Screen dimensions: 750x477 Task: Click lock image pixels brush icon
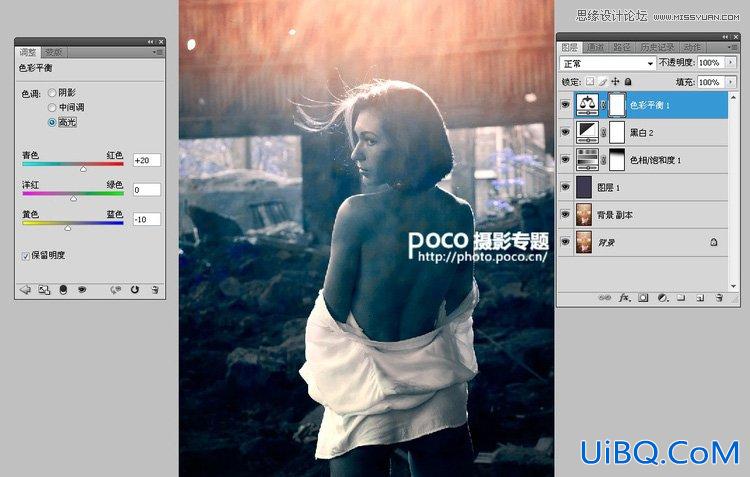[603, 82]
